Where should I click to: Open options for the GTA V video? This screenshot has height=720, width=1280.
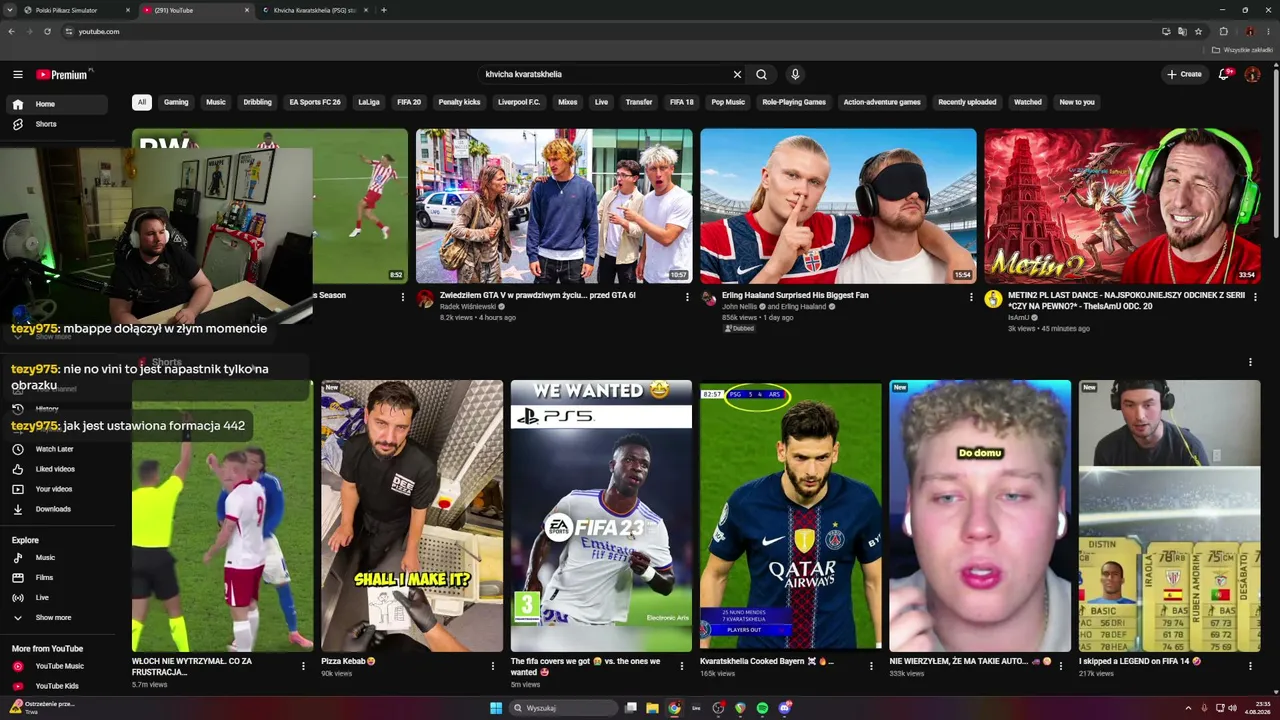(x=687, y=297)
